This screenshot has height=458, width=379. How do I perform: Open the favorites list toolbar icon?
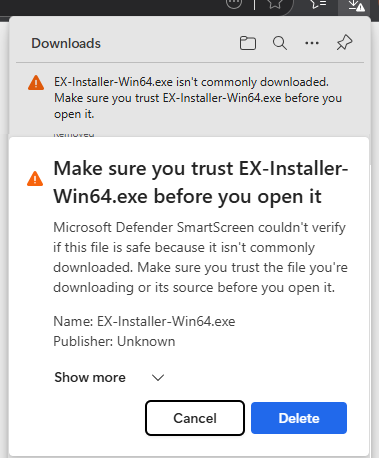[318, 4]
